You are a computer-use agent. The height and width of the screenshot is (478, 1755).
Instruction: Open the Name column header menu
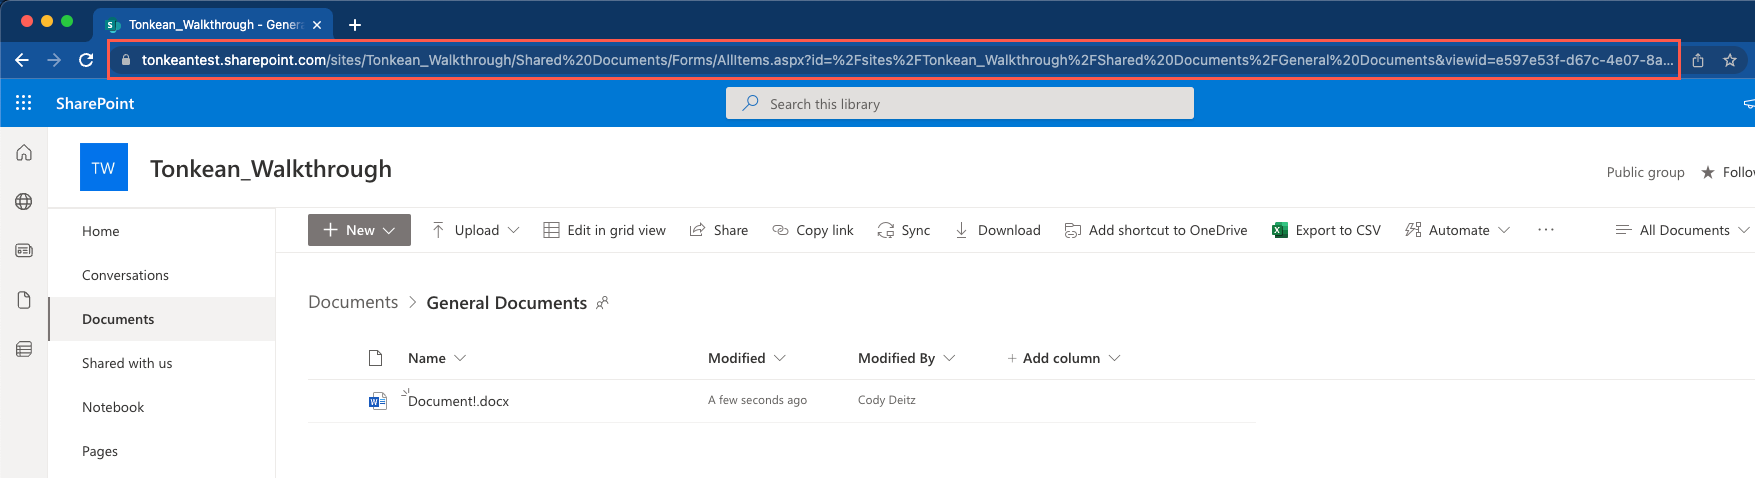tap(437, 358)
